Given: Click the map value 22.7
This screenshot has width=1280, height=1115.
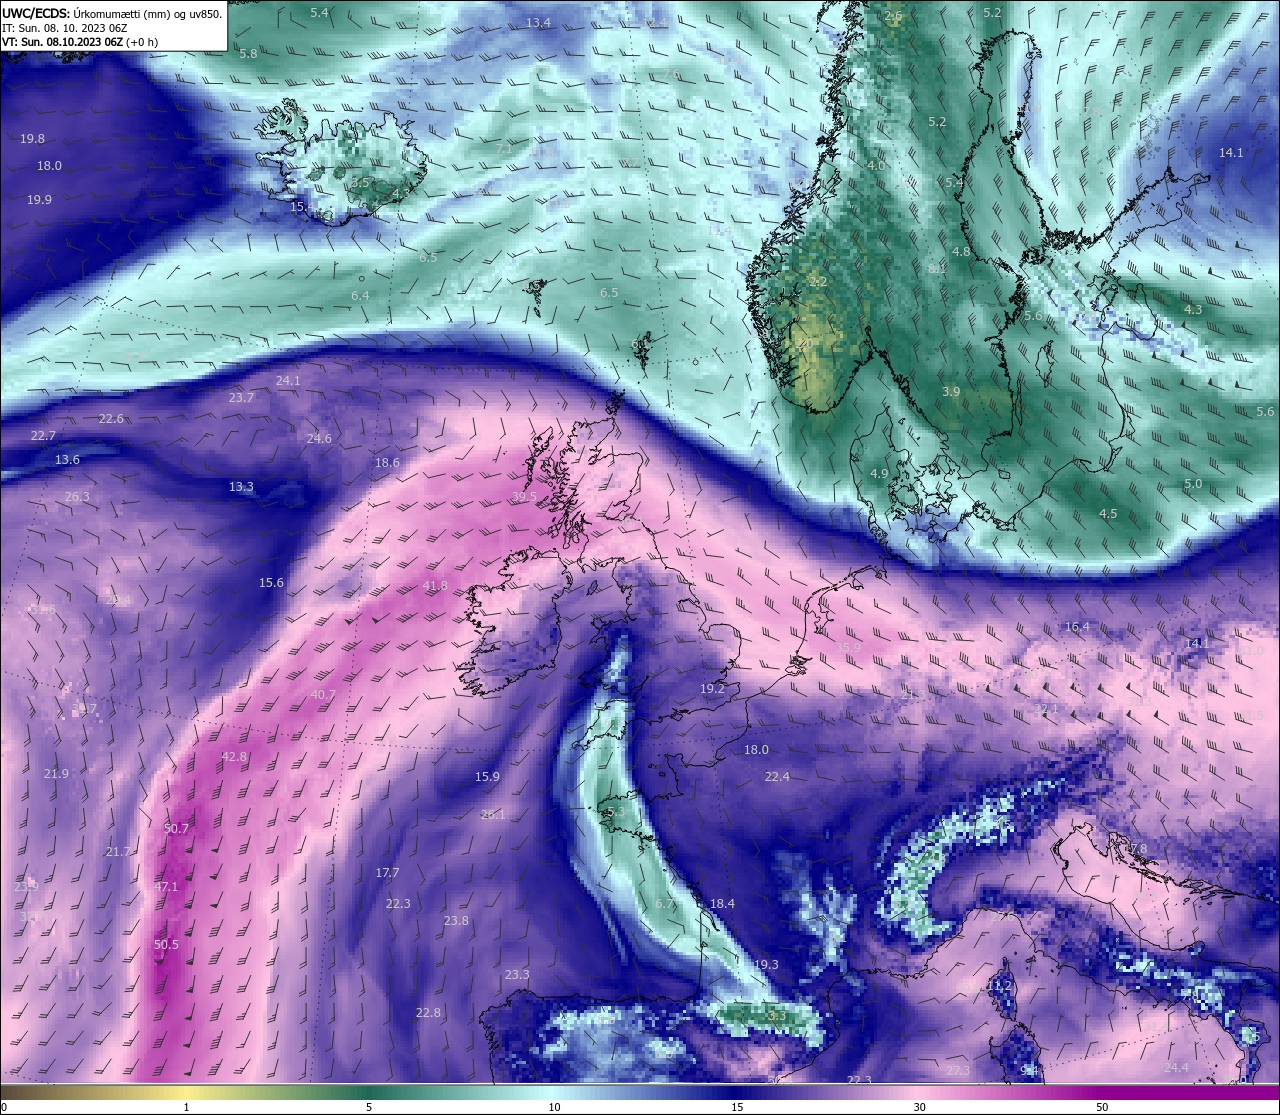Looking at the screenshot, I should [43, 436].
